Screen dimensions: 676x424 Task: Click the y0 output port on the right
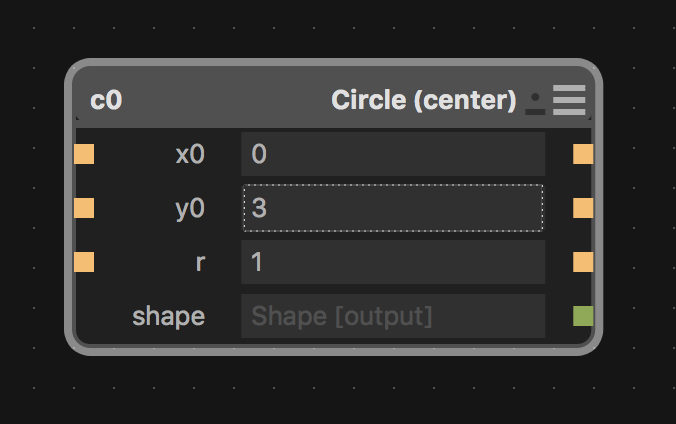pyautogui.click(x=583, y=208)
